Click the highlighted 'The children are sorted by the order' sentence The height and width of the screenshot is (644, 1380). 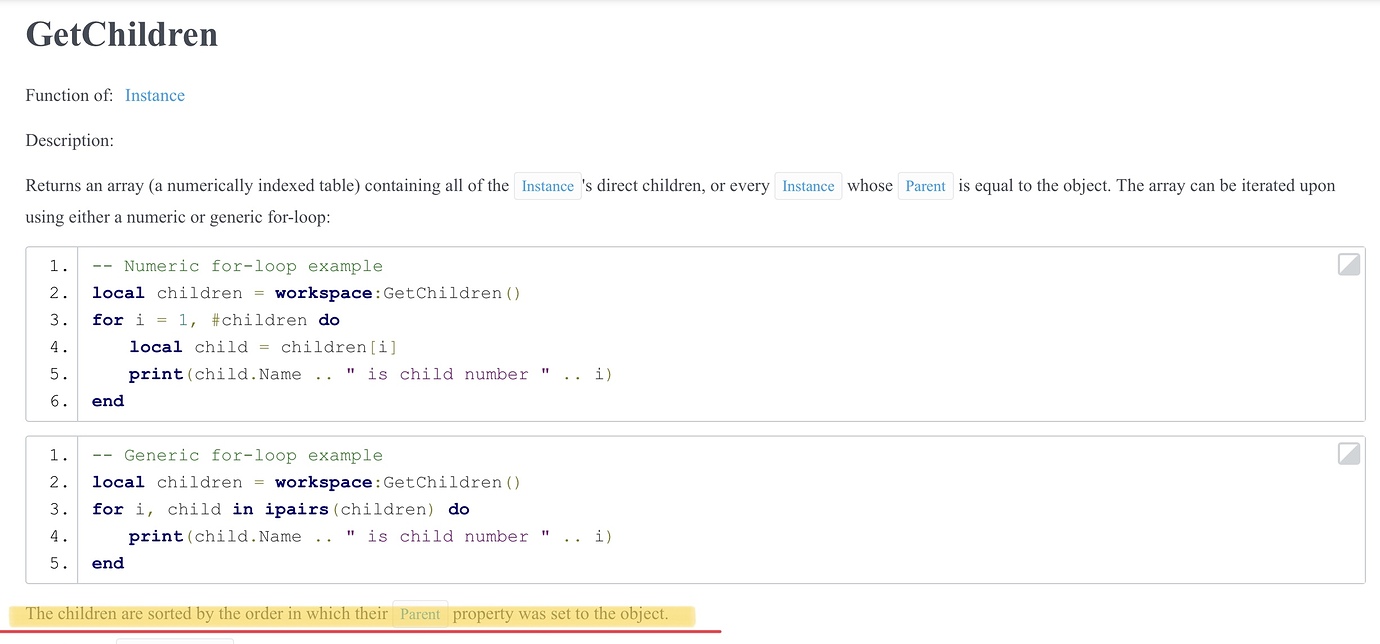[x=347, y=614]
